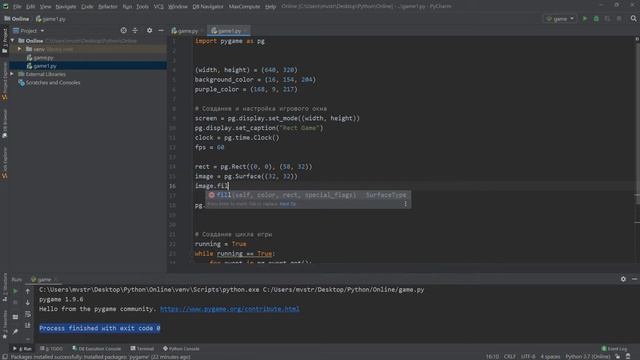This screenshot has width=640, height=360.
Task: Click the up arrow in the Run panel
Action: pyautogui.click(x=28, y=291)
